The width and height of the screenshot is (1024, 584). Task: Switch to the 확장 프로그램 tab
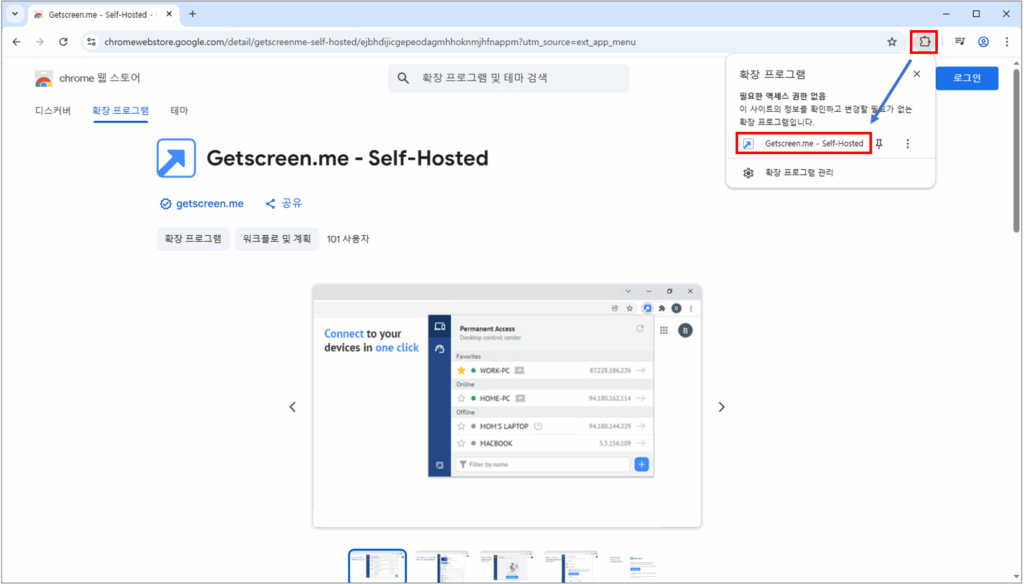(120, 110)
